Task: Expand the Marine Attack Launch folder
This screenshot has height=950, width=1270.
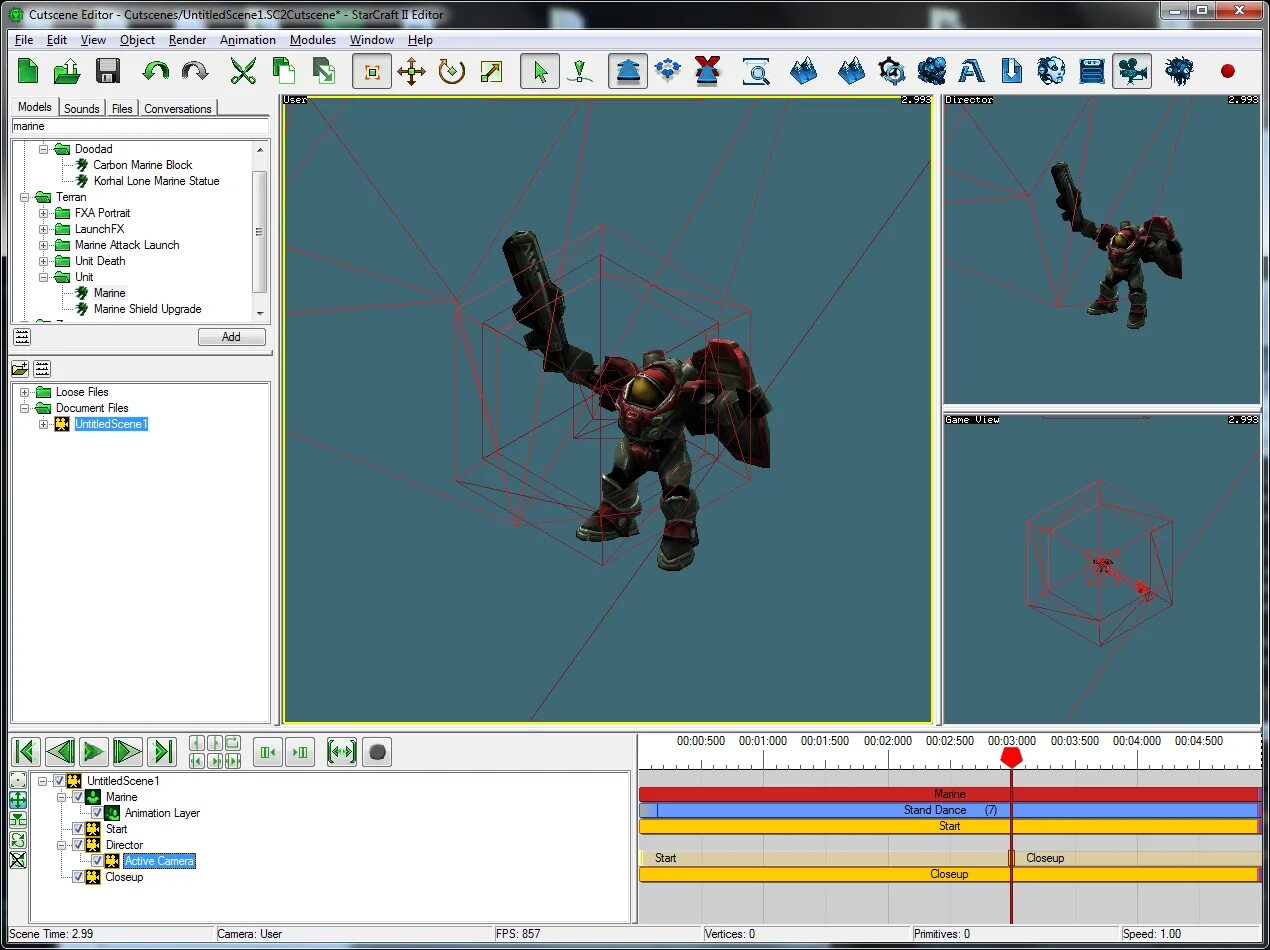Action: [44, 245]
